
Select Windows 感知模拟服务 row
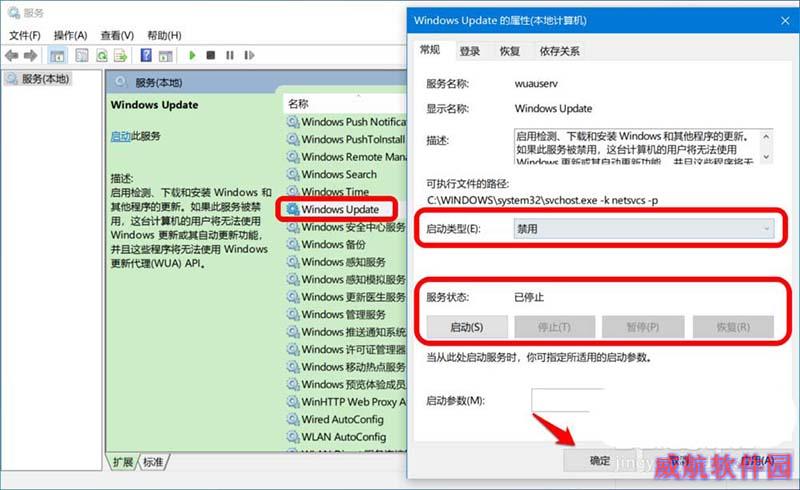pos(346,279)
